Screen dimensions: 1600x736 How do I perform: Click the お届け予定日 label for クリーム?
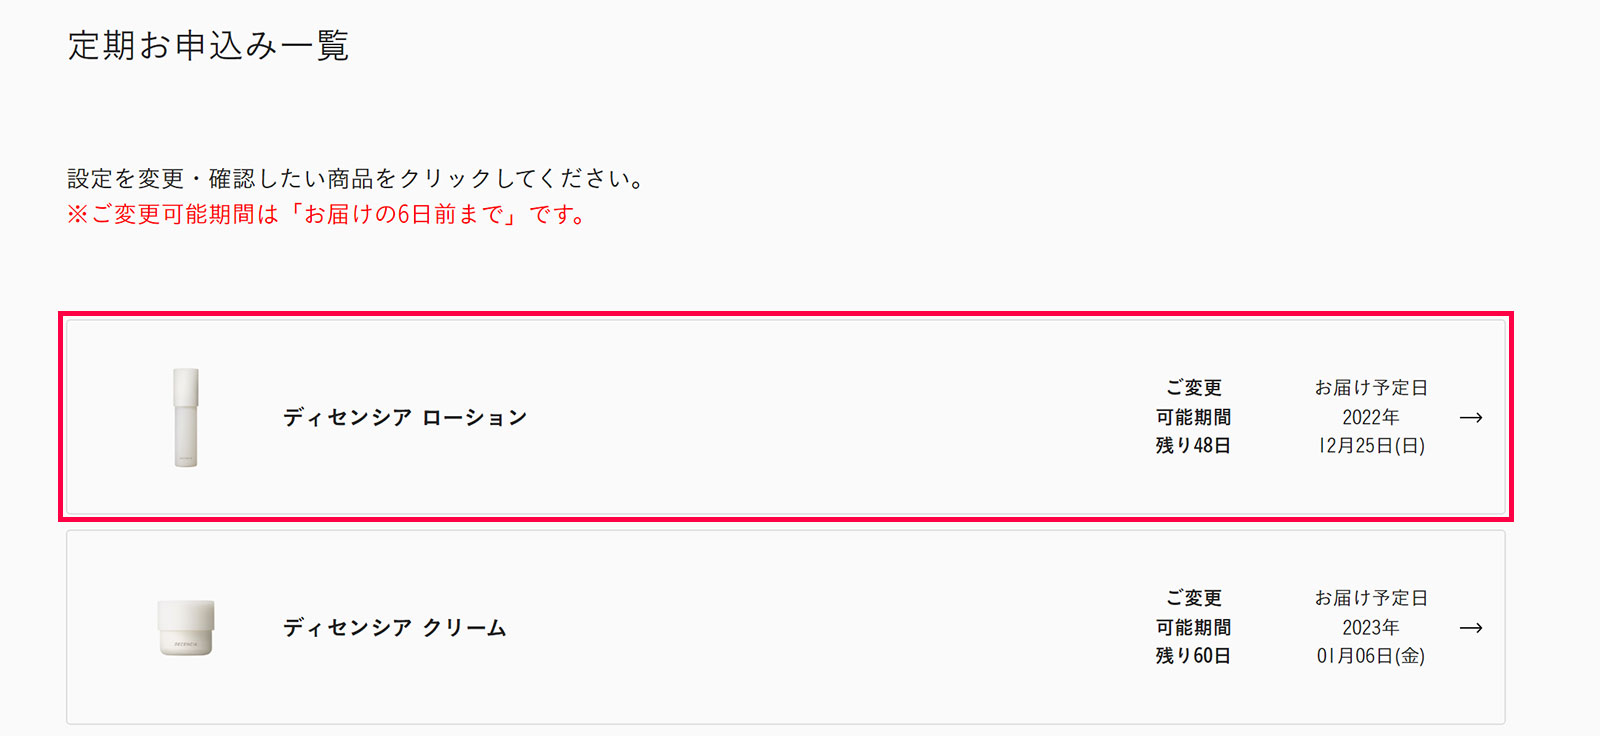pos(1371,597)
